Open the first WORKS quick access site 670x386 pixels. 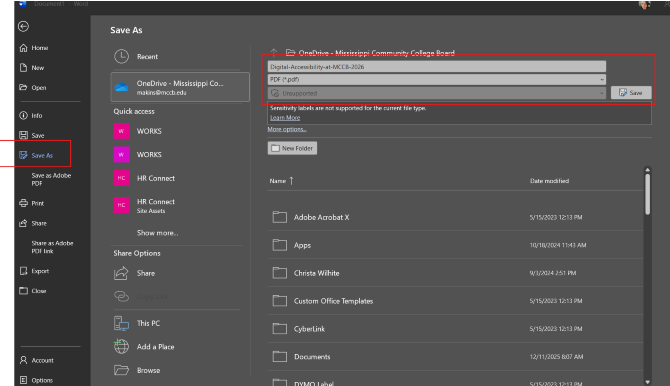click(149, 131)
